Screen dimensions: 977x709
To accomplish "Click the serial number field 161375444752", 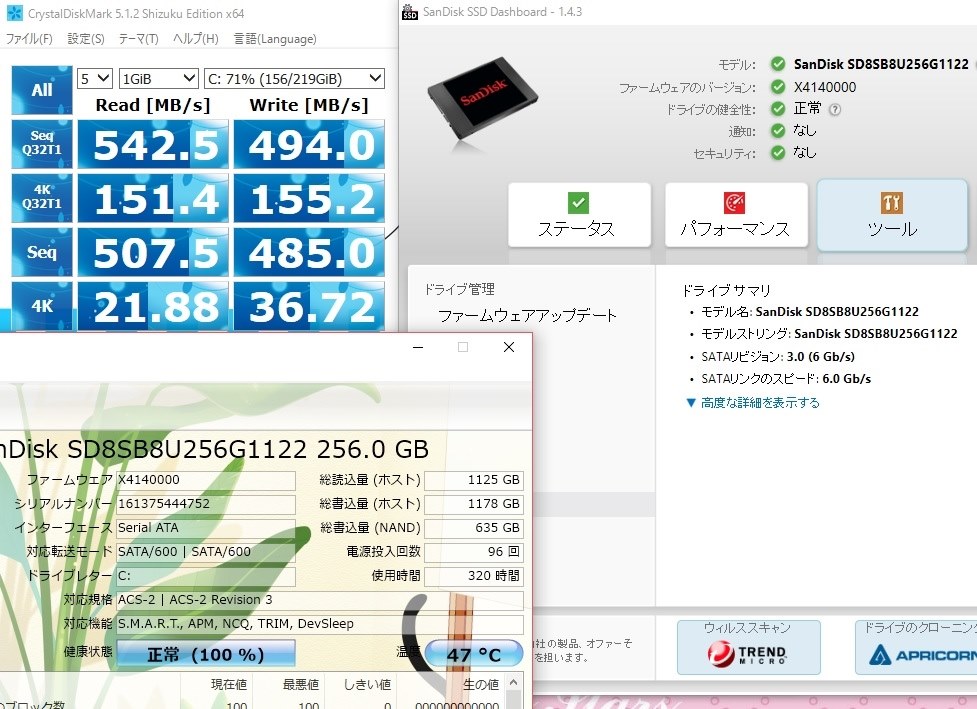I will (x=206, y=504).
